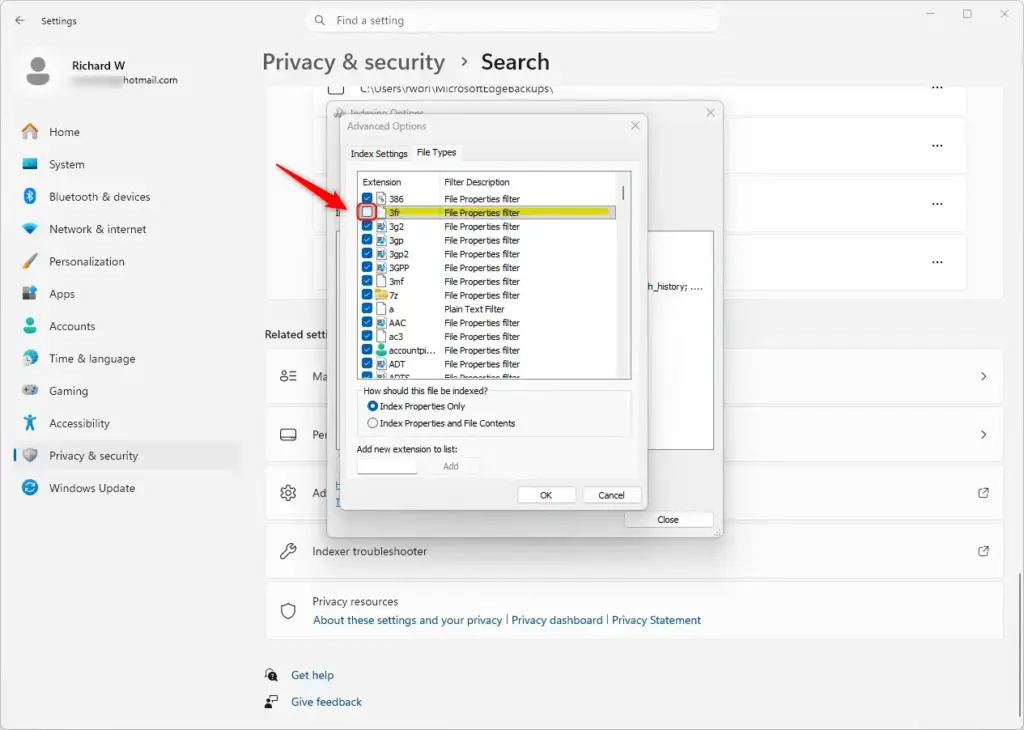The height and width of the screenshot is (730, 1024).
Task: Click the Home icon in sidebar
Action: click(x=30, y=132)
